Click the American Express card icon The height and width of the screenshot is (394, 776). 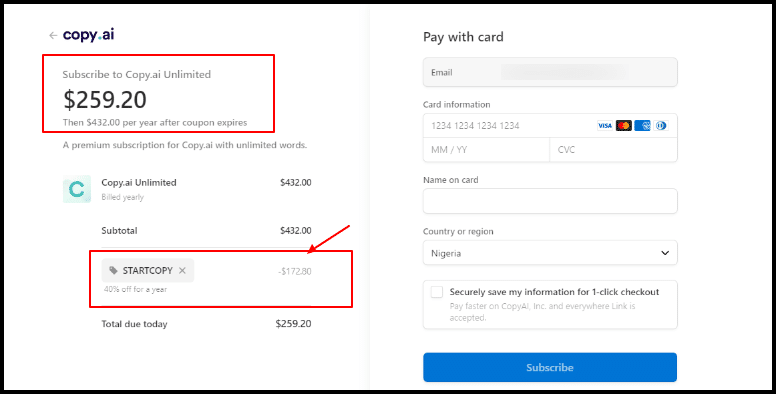tap(642, 126)
